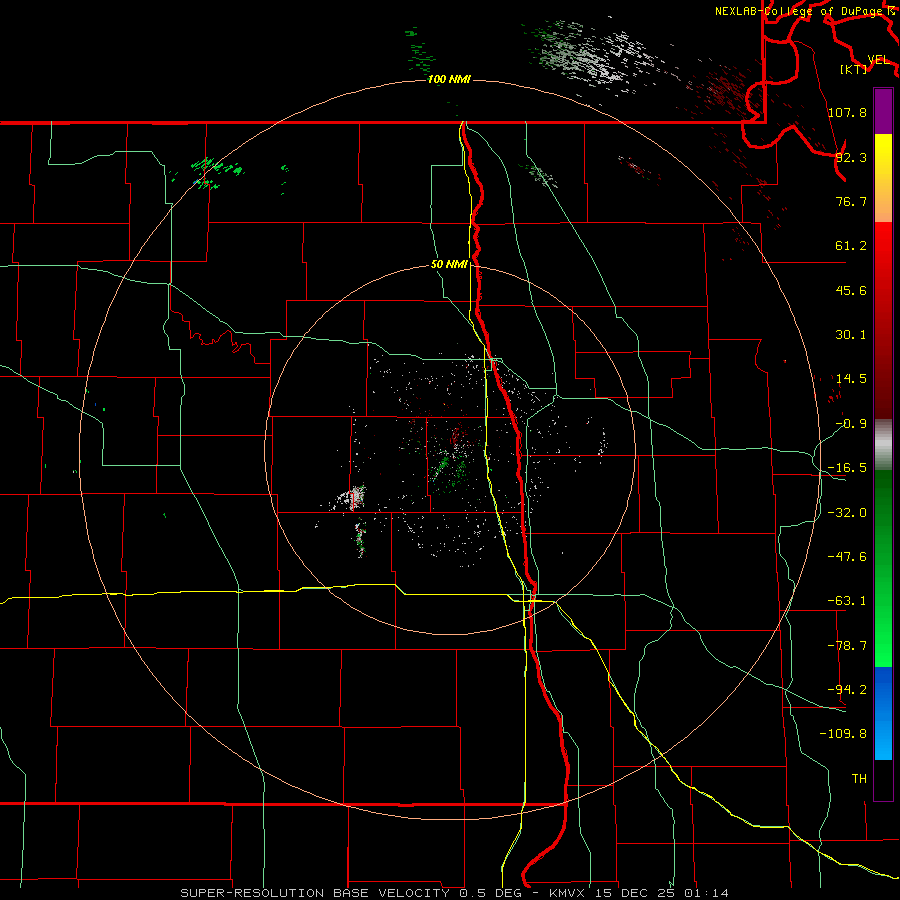This screenshot has height=900, width=900.
Task: Click the 45.6 legend value
Action: pos(851,290)
